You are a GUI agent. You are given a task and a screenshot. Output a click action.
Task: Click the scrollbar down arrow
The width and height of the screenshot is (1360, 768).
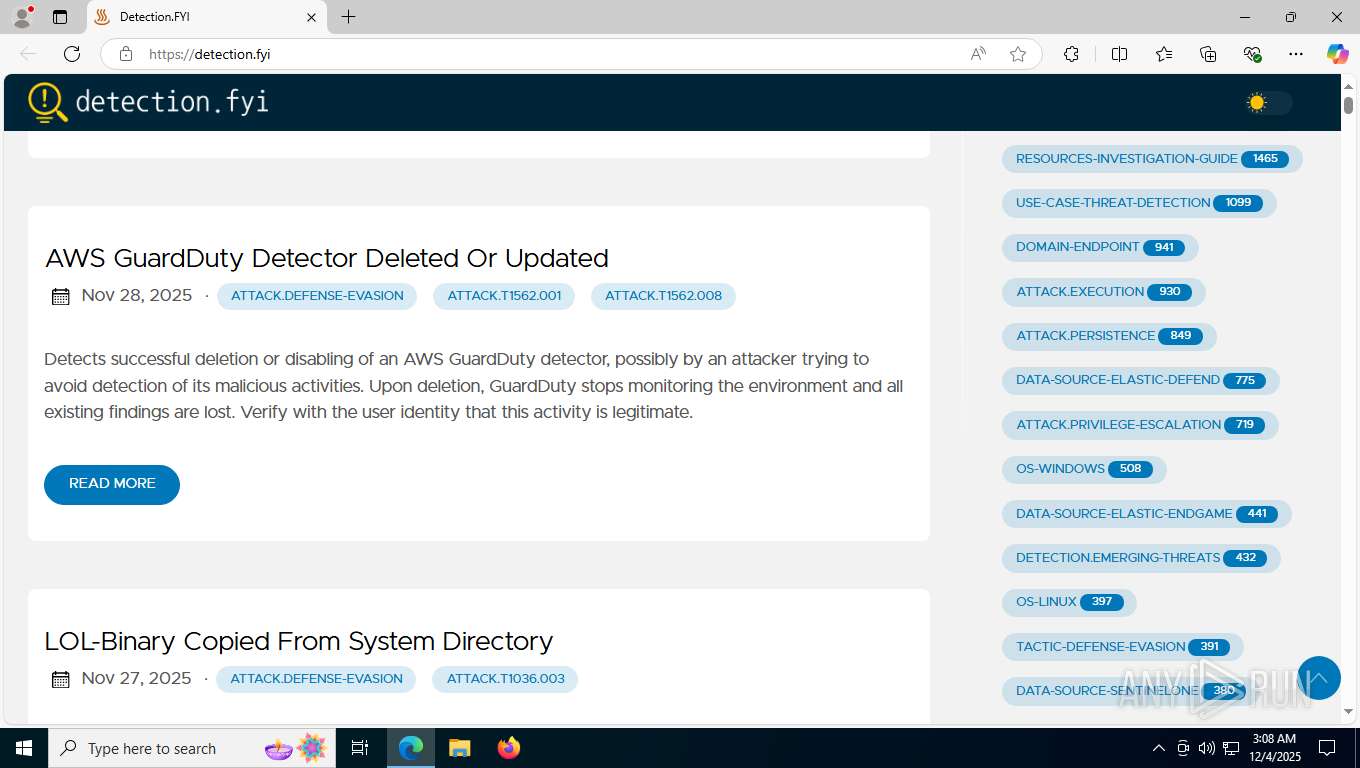coord(1348,712)
